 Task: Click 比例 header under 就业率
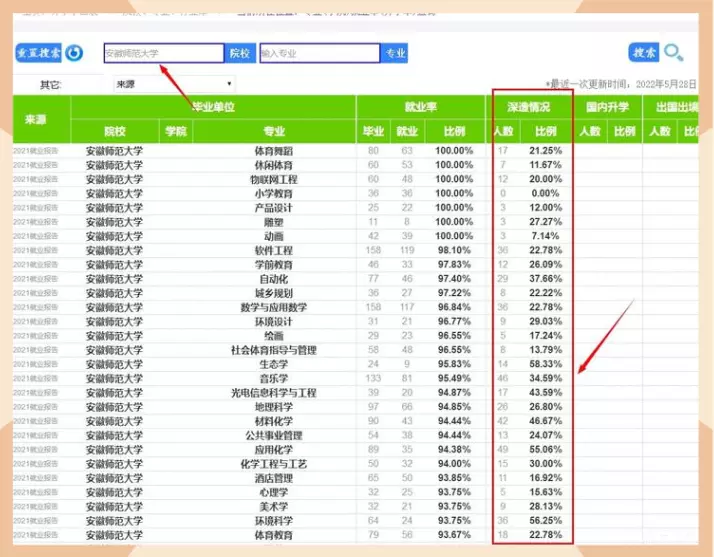click(x=454, y=132)
